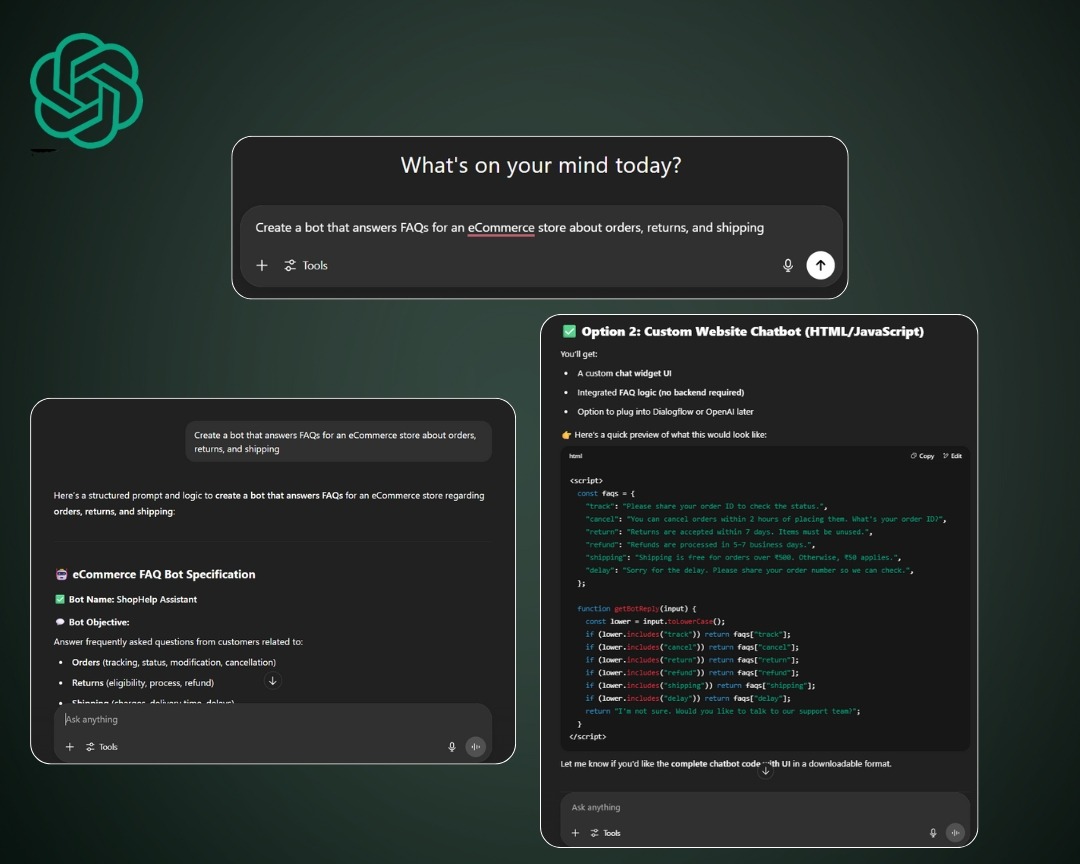Click the dictate microphone in the left chat panel
The image size is (1080, 864).
[x=452, y=746]
